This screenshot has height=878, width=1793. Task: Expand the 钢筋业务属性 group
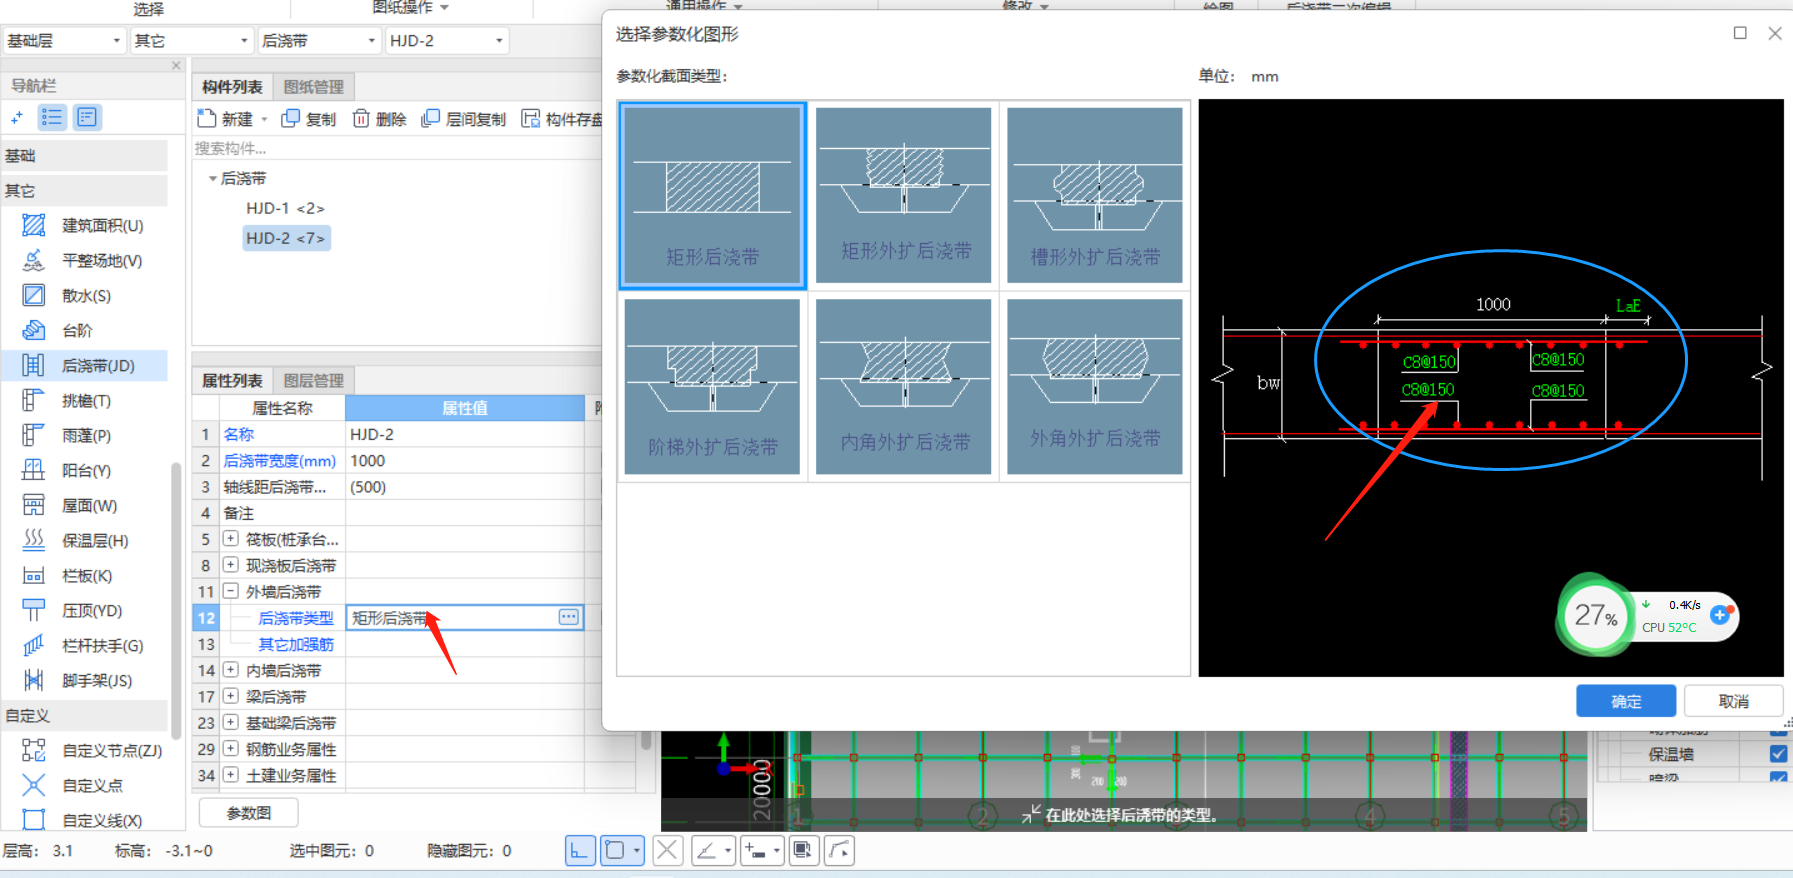pos(231,749)
